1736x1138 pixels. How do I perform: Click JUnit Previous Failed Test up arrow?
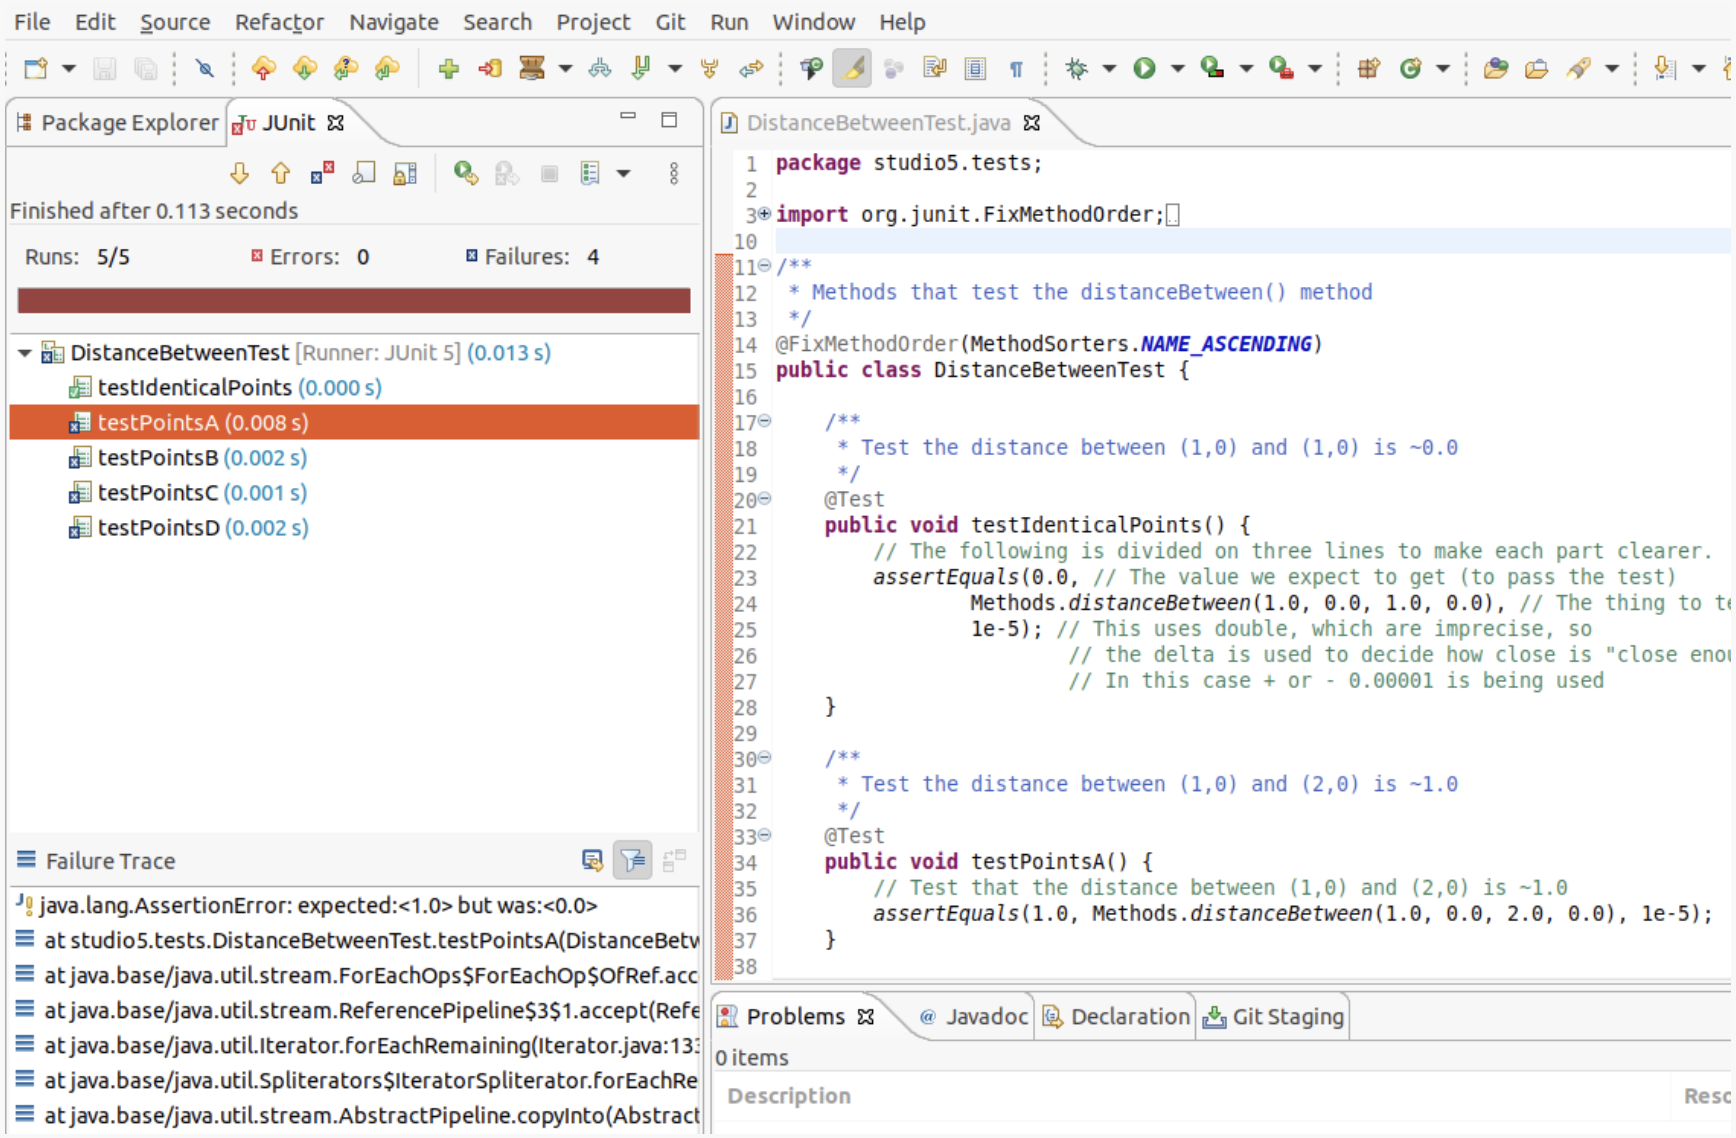point(280,173)
